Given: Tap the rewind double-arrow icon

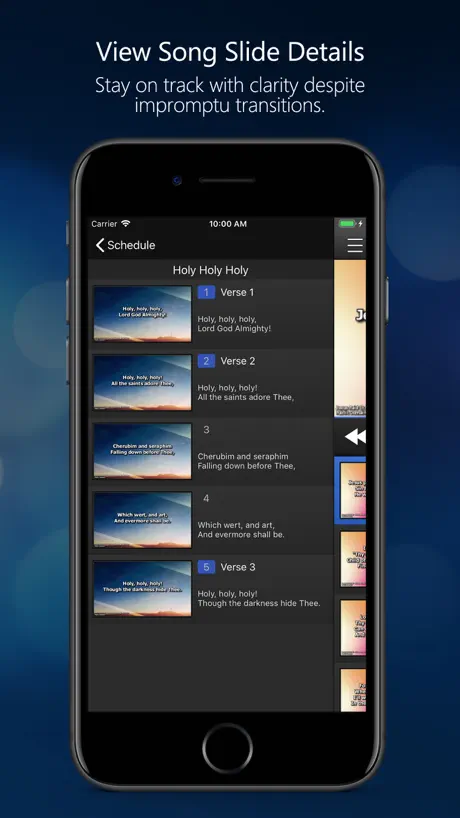Looking at the screenshot, I should [356, 437].
